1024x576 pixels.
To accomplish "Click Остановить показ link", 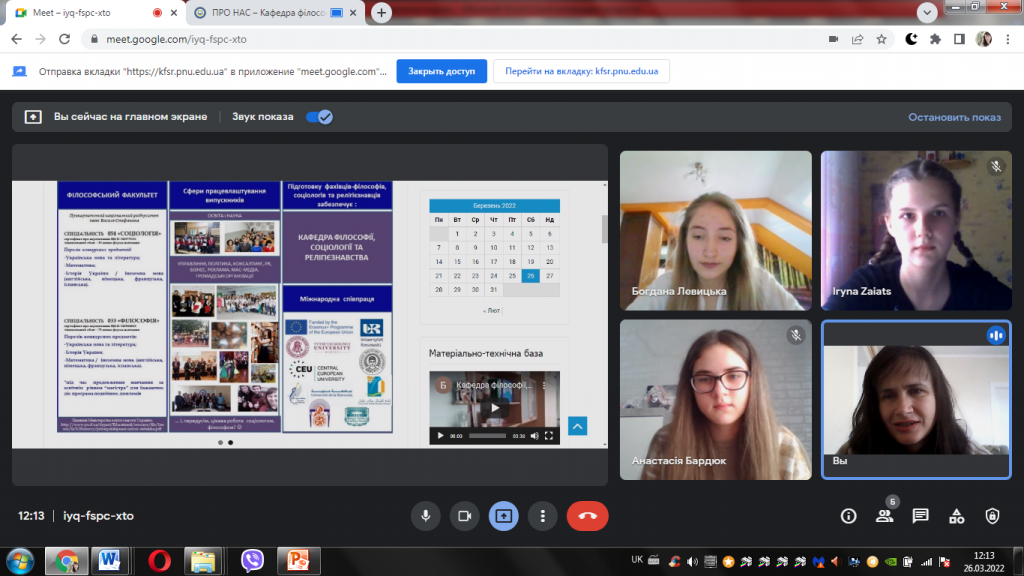I will click(954, 117).
